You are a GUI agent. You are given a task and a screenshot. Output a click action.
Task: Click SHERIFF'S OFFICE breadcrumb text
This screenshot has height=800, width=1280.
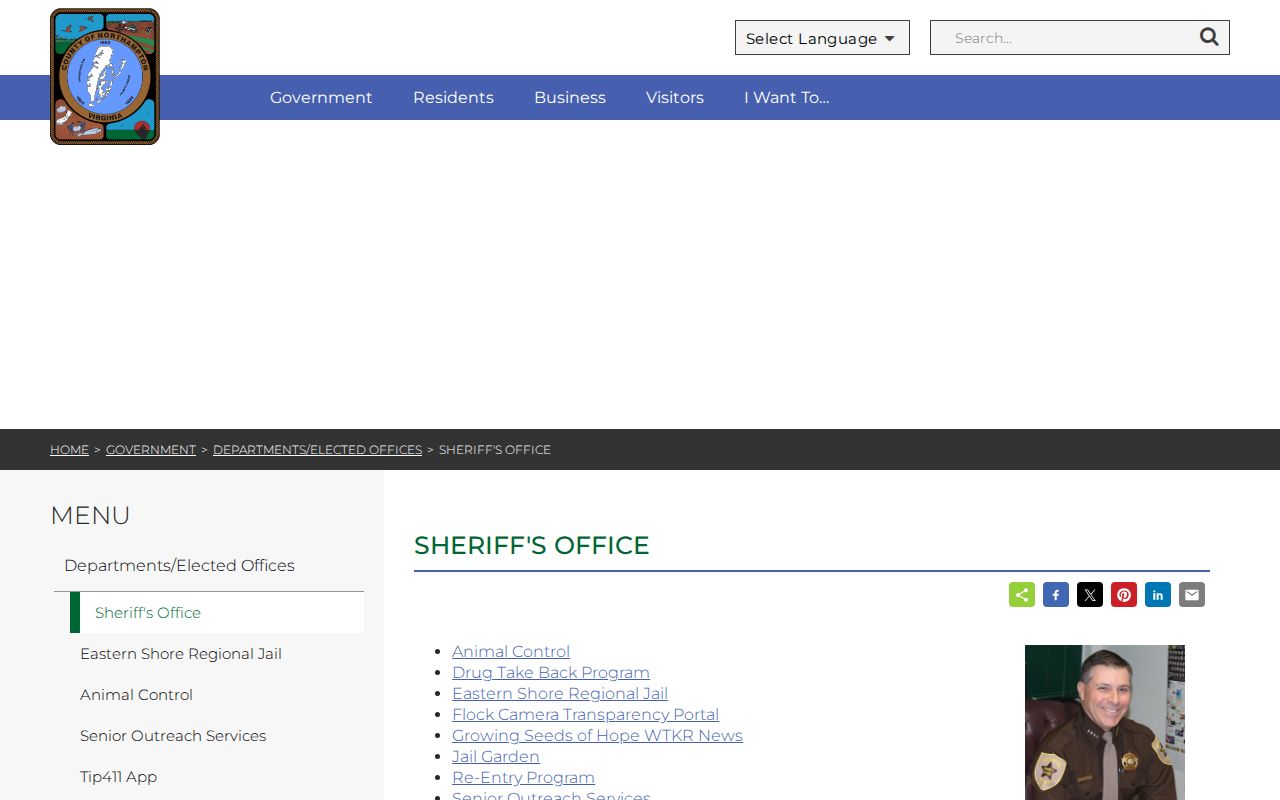click(x=495, y=450)
